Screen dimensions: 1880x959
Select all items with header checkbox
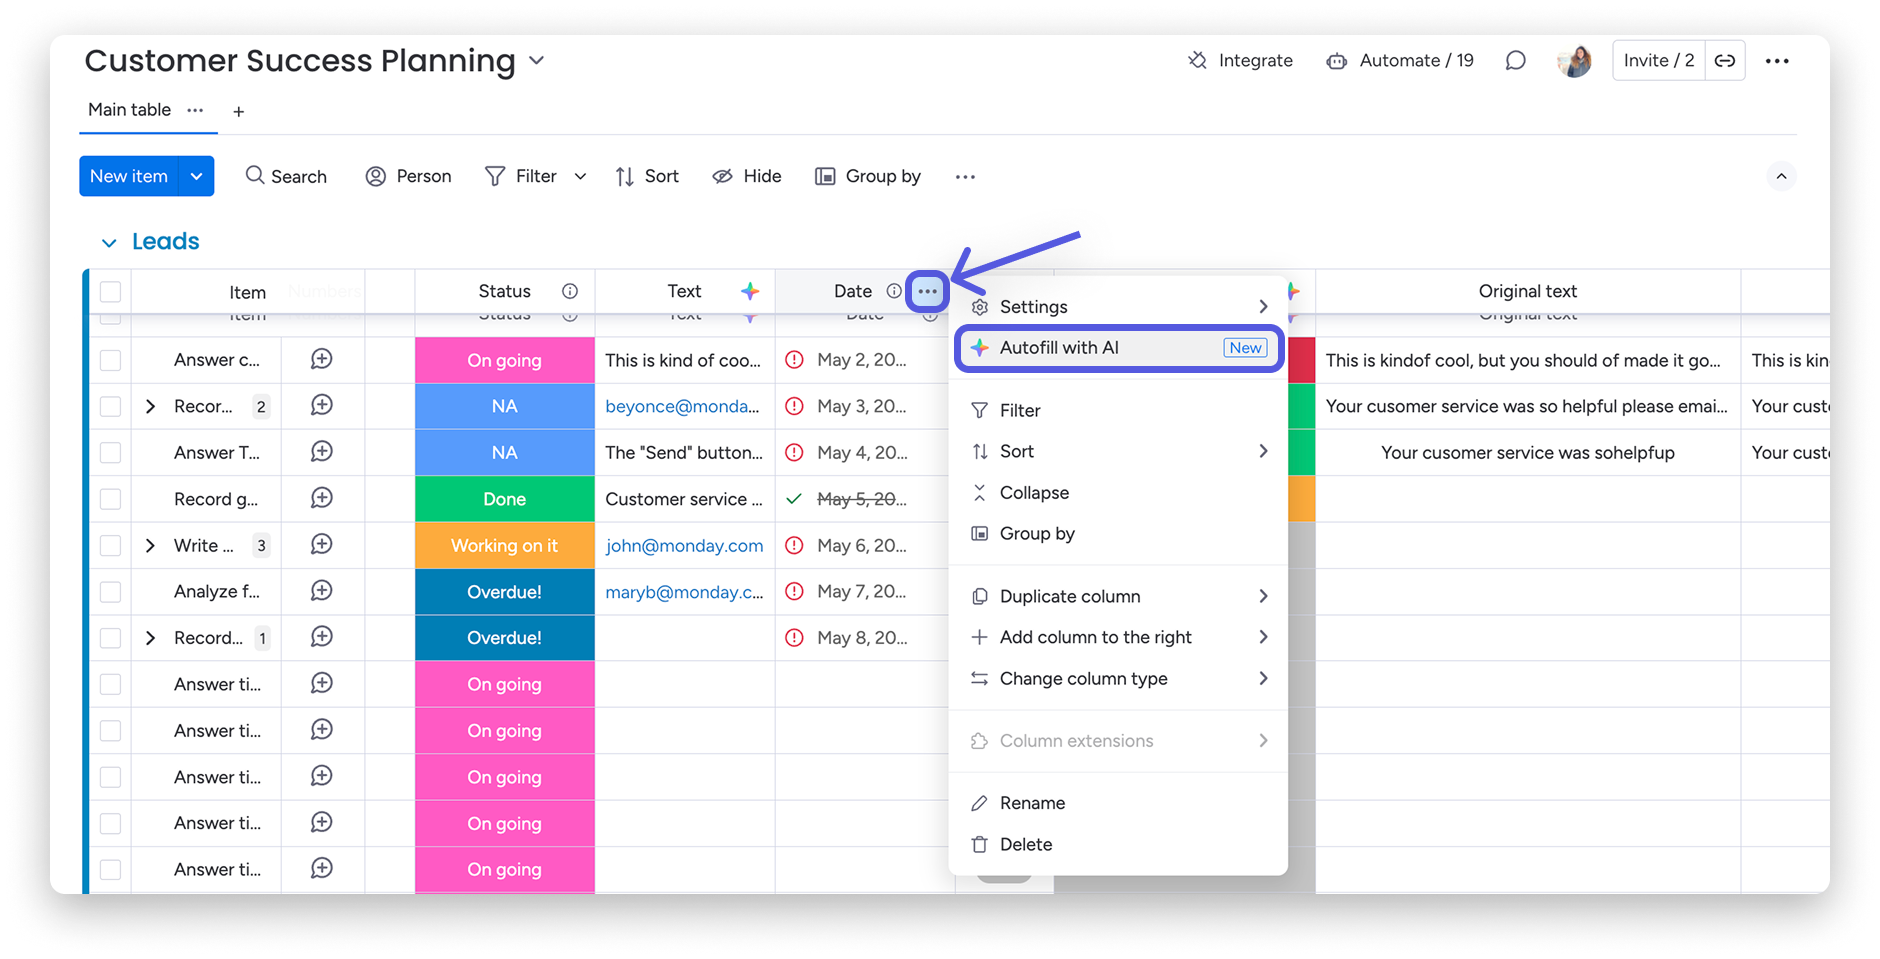(x=111, y=292)
